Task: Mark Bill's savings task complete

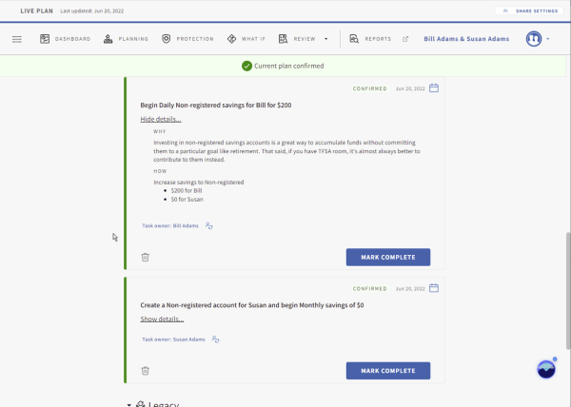Action: pyautogui.click(x=388, y=257)
